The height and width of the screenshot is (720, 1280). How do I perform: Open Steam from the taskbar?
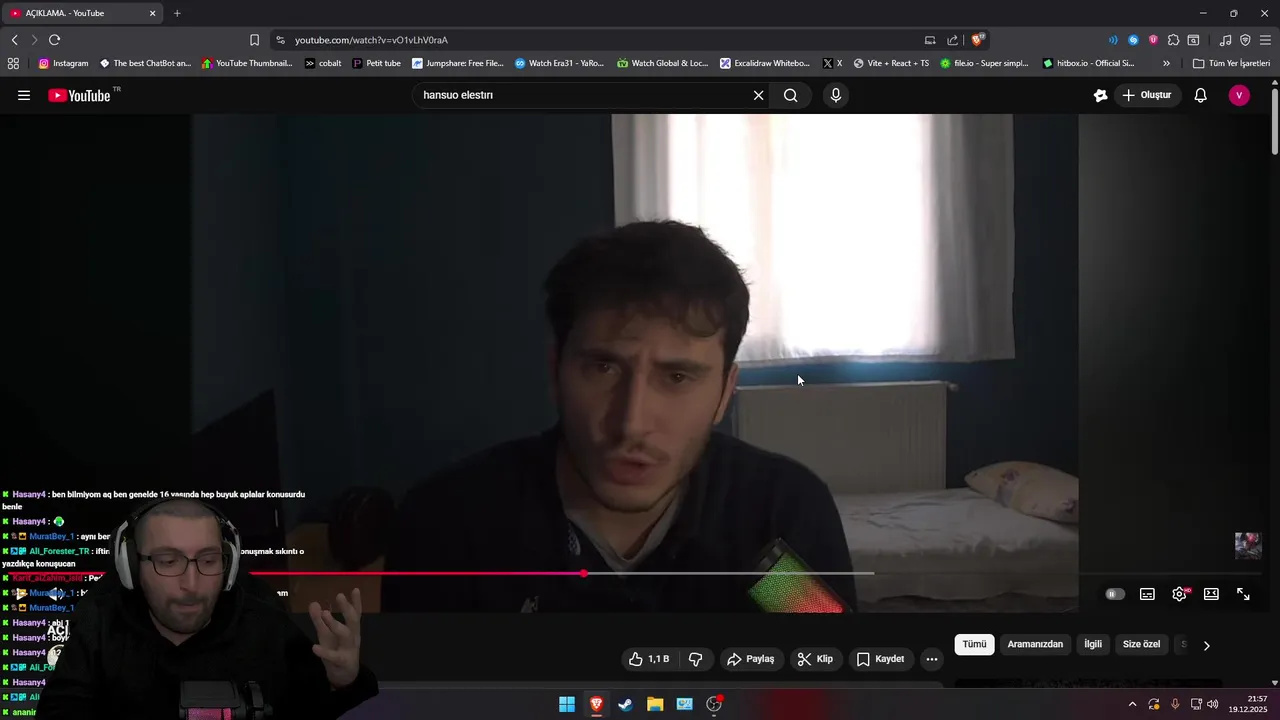pyautogui.click(x=625, y=704)
